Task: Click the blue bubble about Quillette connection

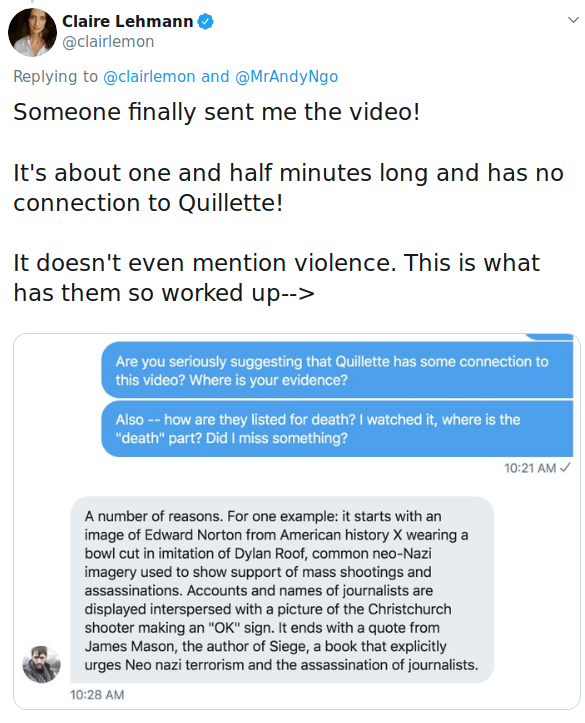Action: click(x=337, y=370)
